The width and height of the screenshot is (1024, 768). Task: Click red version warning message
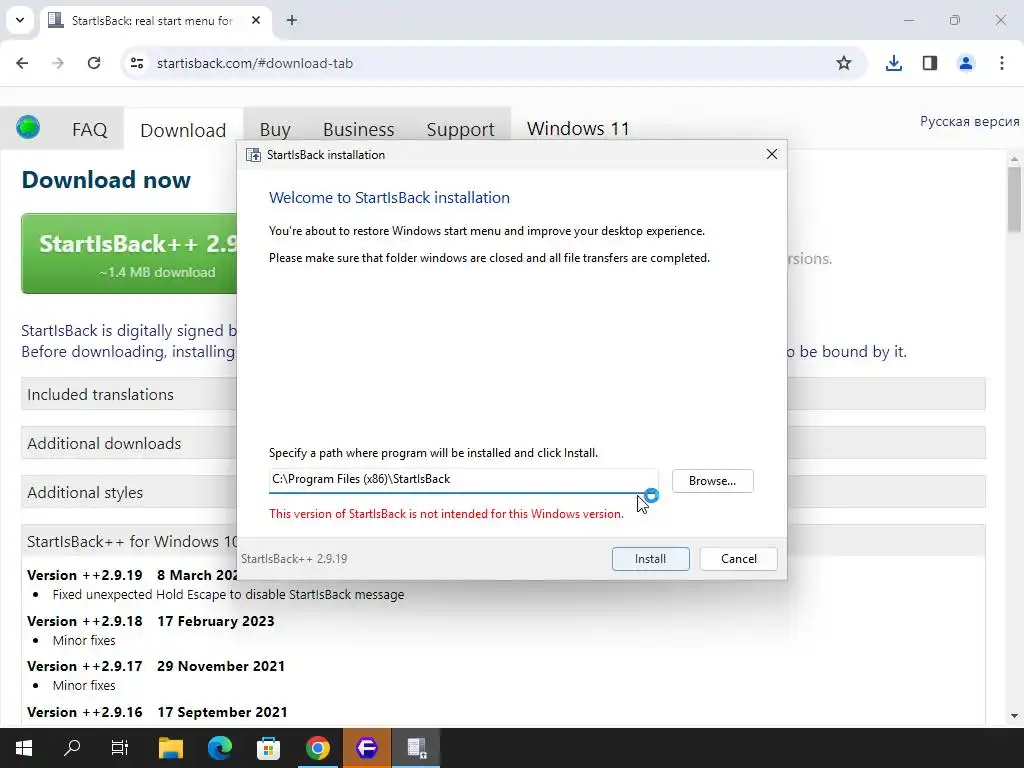tap(446, 514)
